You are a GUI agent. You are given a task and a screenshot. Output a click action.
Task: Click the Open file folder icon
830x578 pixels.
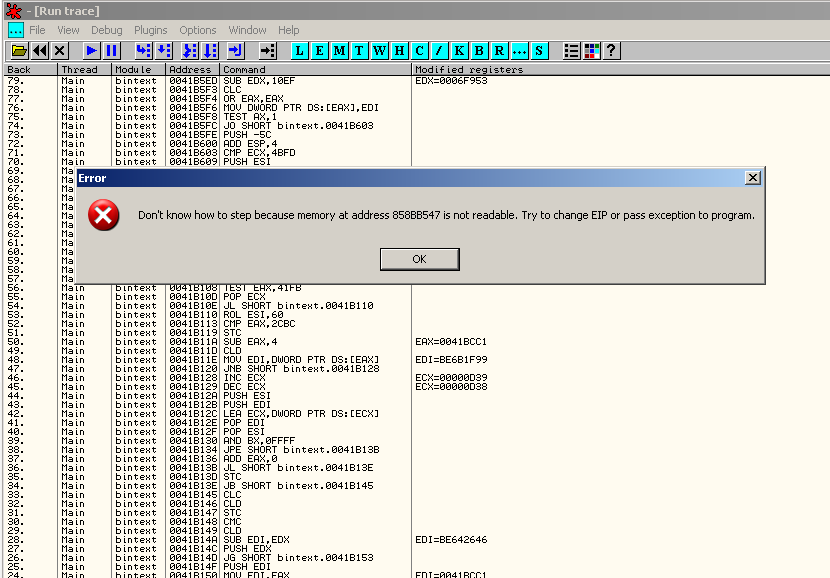19,50
